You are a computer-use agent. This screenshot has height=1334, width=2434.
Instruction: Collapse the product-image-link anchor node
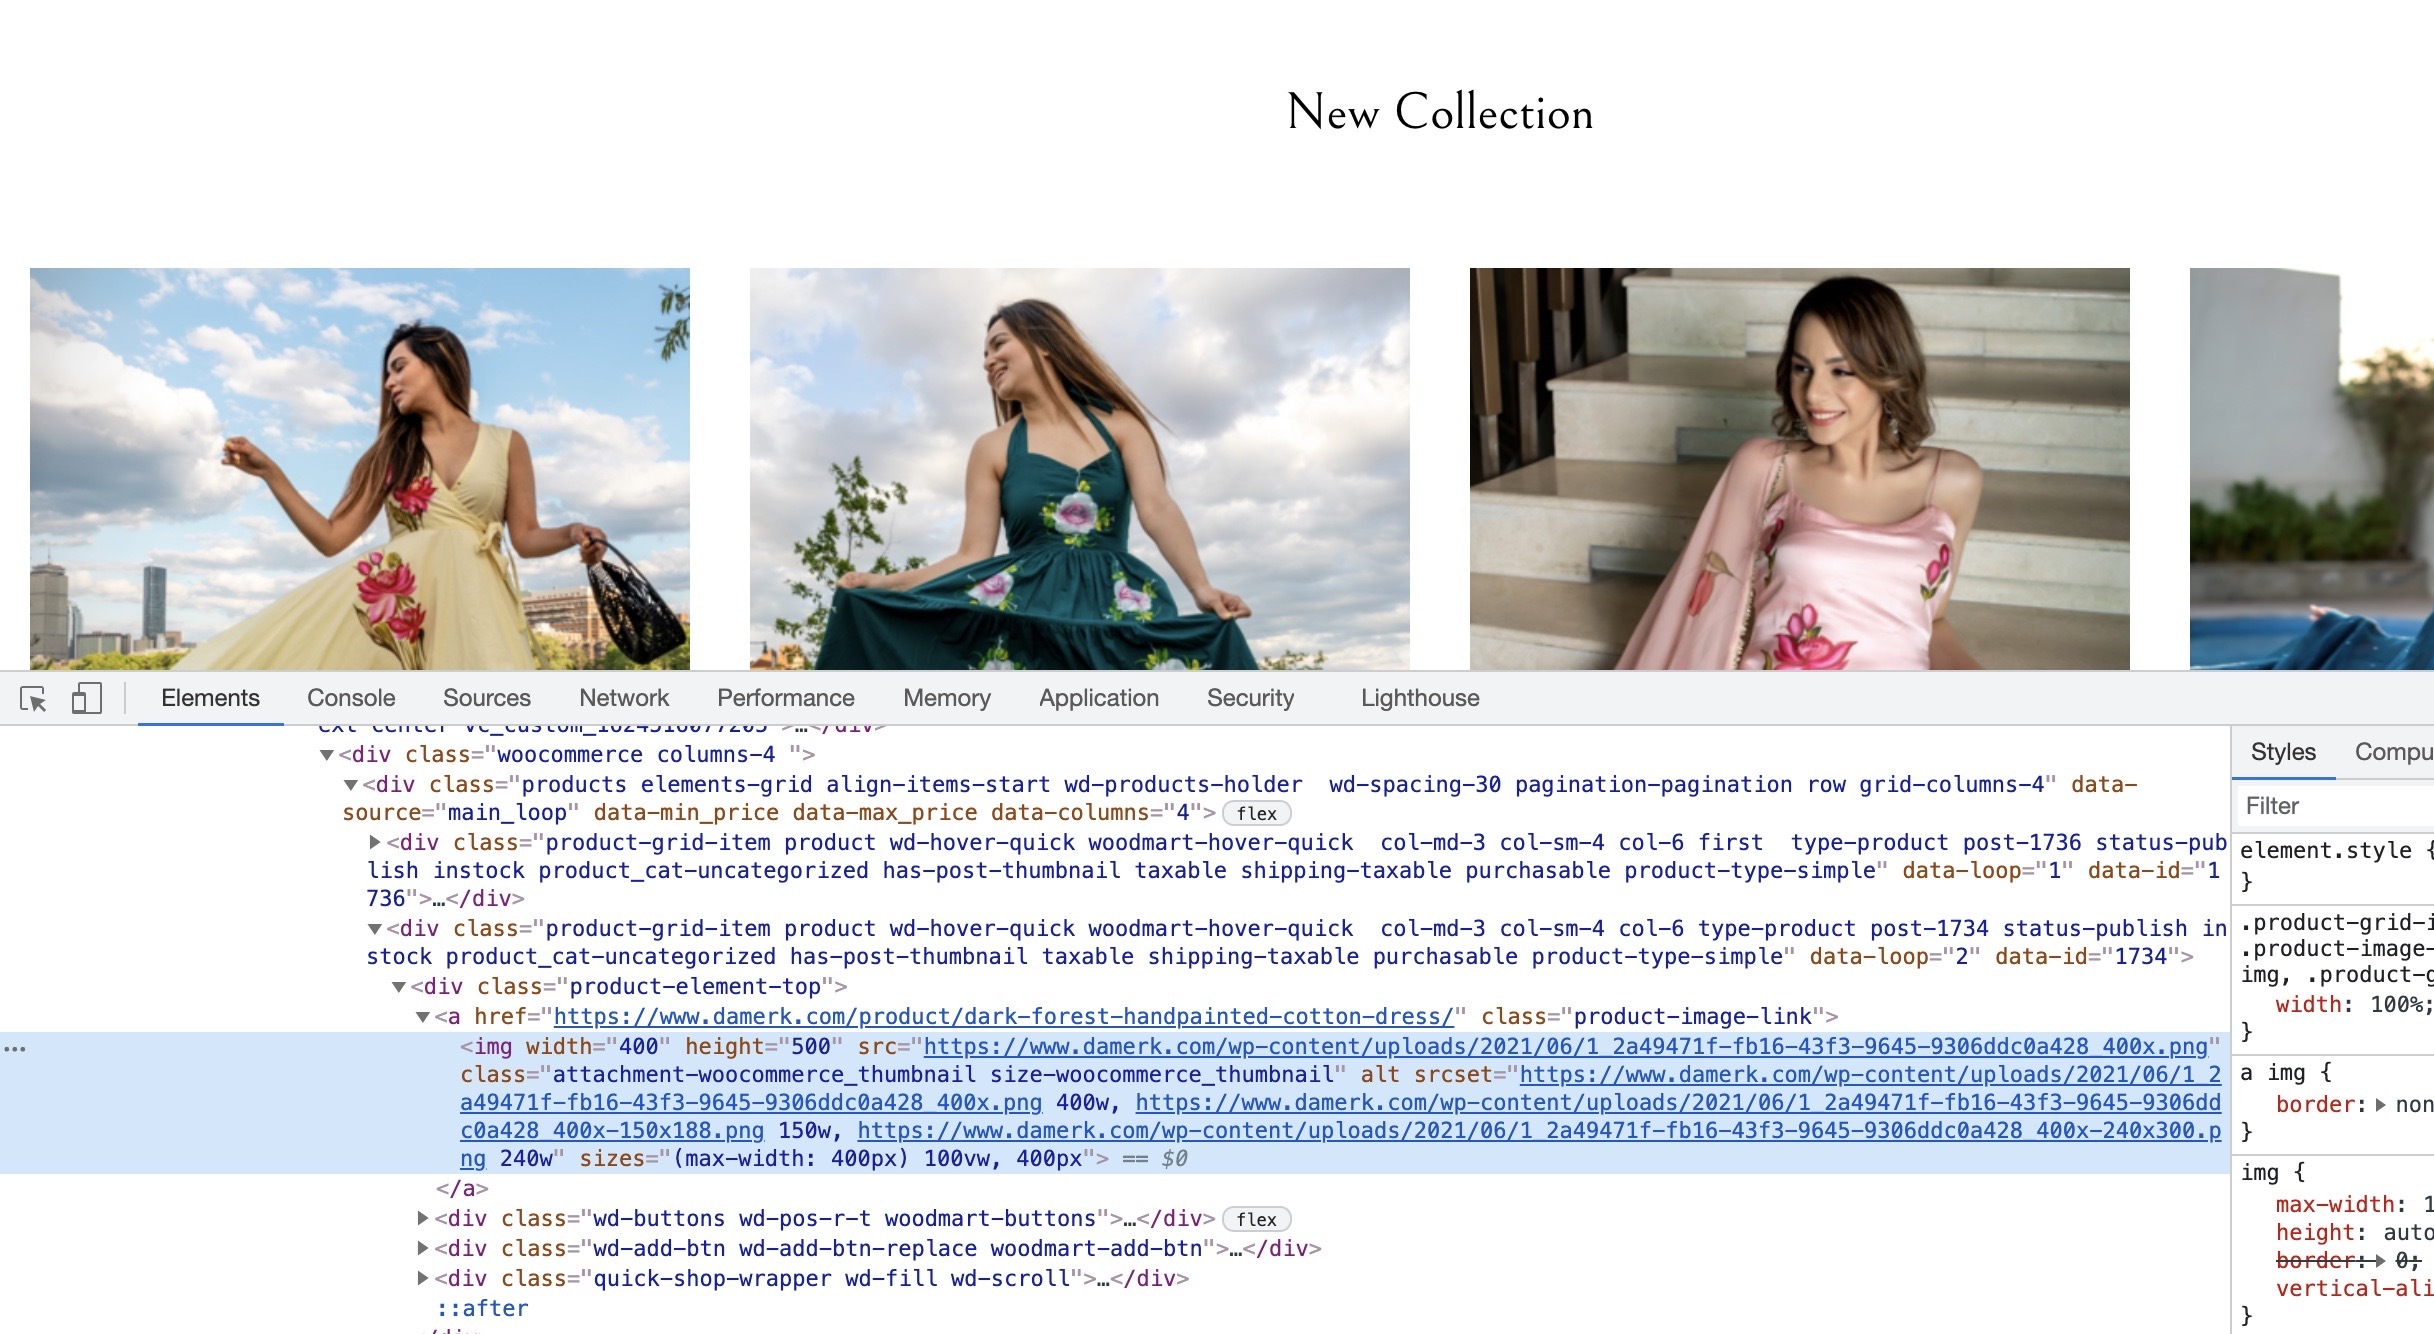click(423, 1017)
